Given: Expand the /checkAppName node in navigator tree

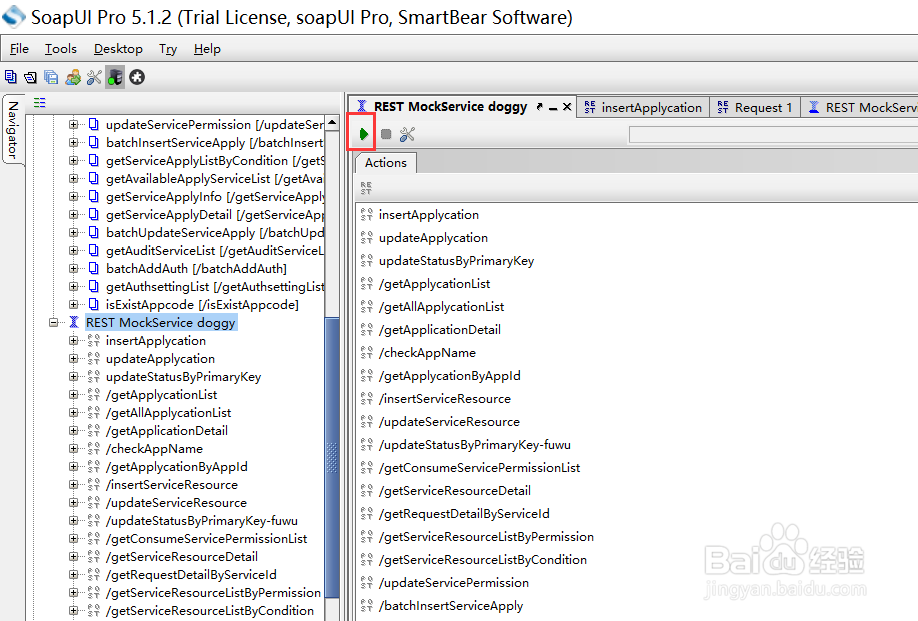Looking at the screenshot, I should pyautogui.click(x=74, y=448).
